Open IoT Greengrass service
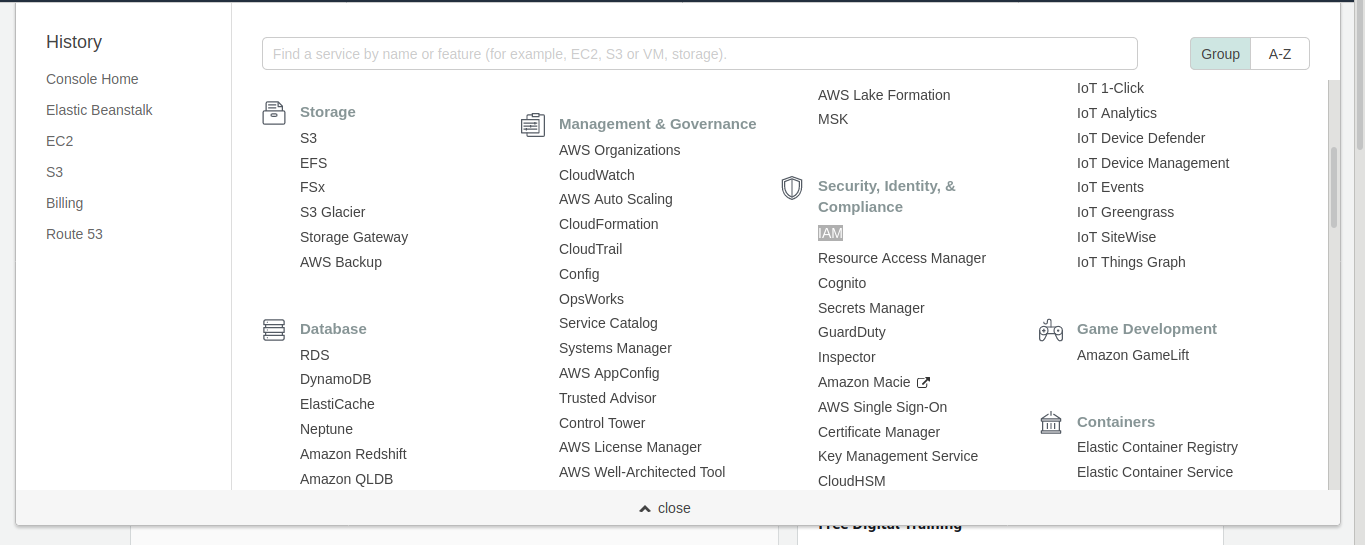Image resolution: width=1365 pixels, height=545 pixels. click(1125, 212)
